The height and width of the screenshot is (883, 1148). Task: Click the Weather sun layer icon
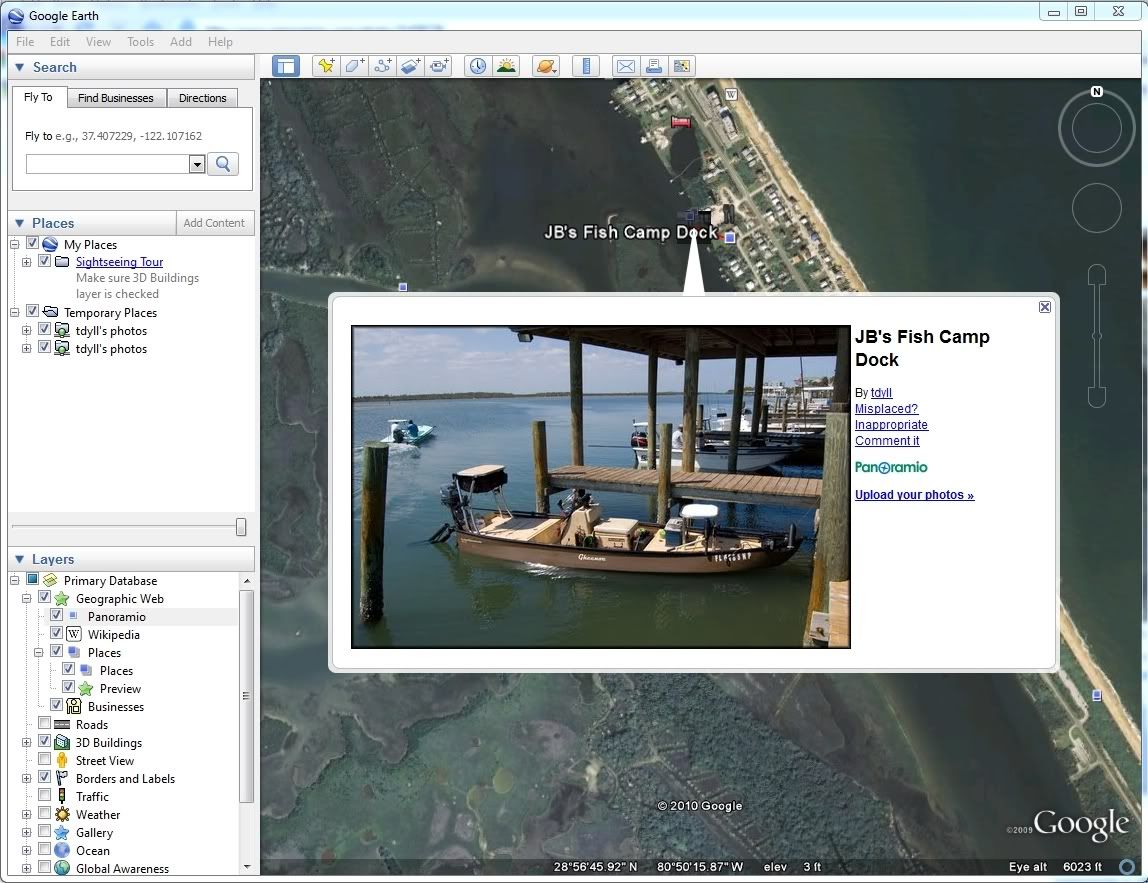(62, 815)
